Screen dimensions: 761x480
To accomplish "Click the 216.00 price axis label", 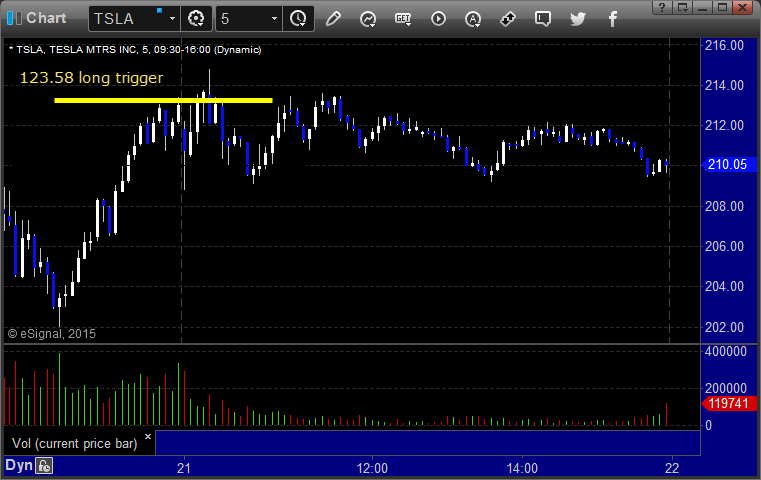I will coord(724,46).
